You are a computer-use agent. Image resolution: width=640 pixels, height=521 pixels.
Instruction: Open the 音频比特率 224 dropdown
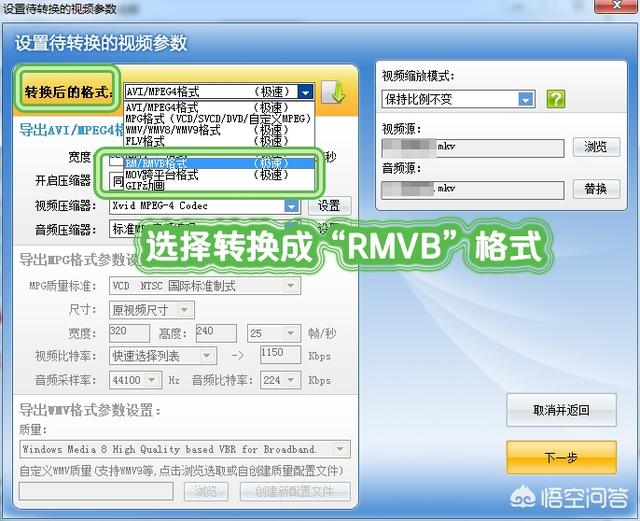pyautogui.click(x=280, y=380)
